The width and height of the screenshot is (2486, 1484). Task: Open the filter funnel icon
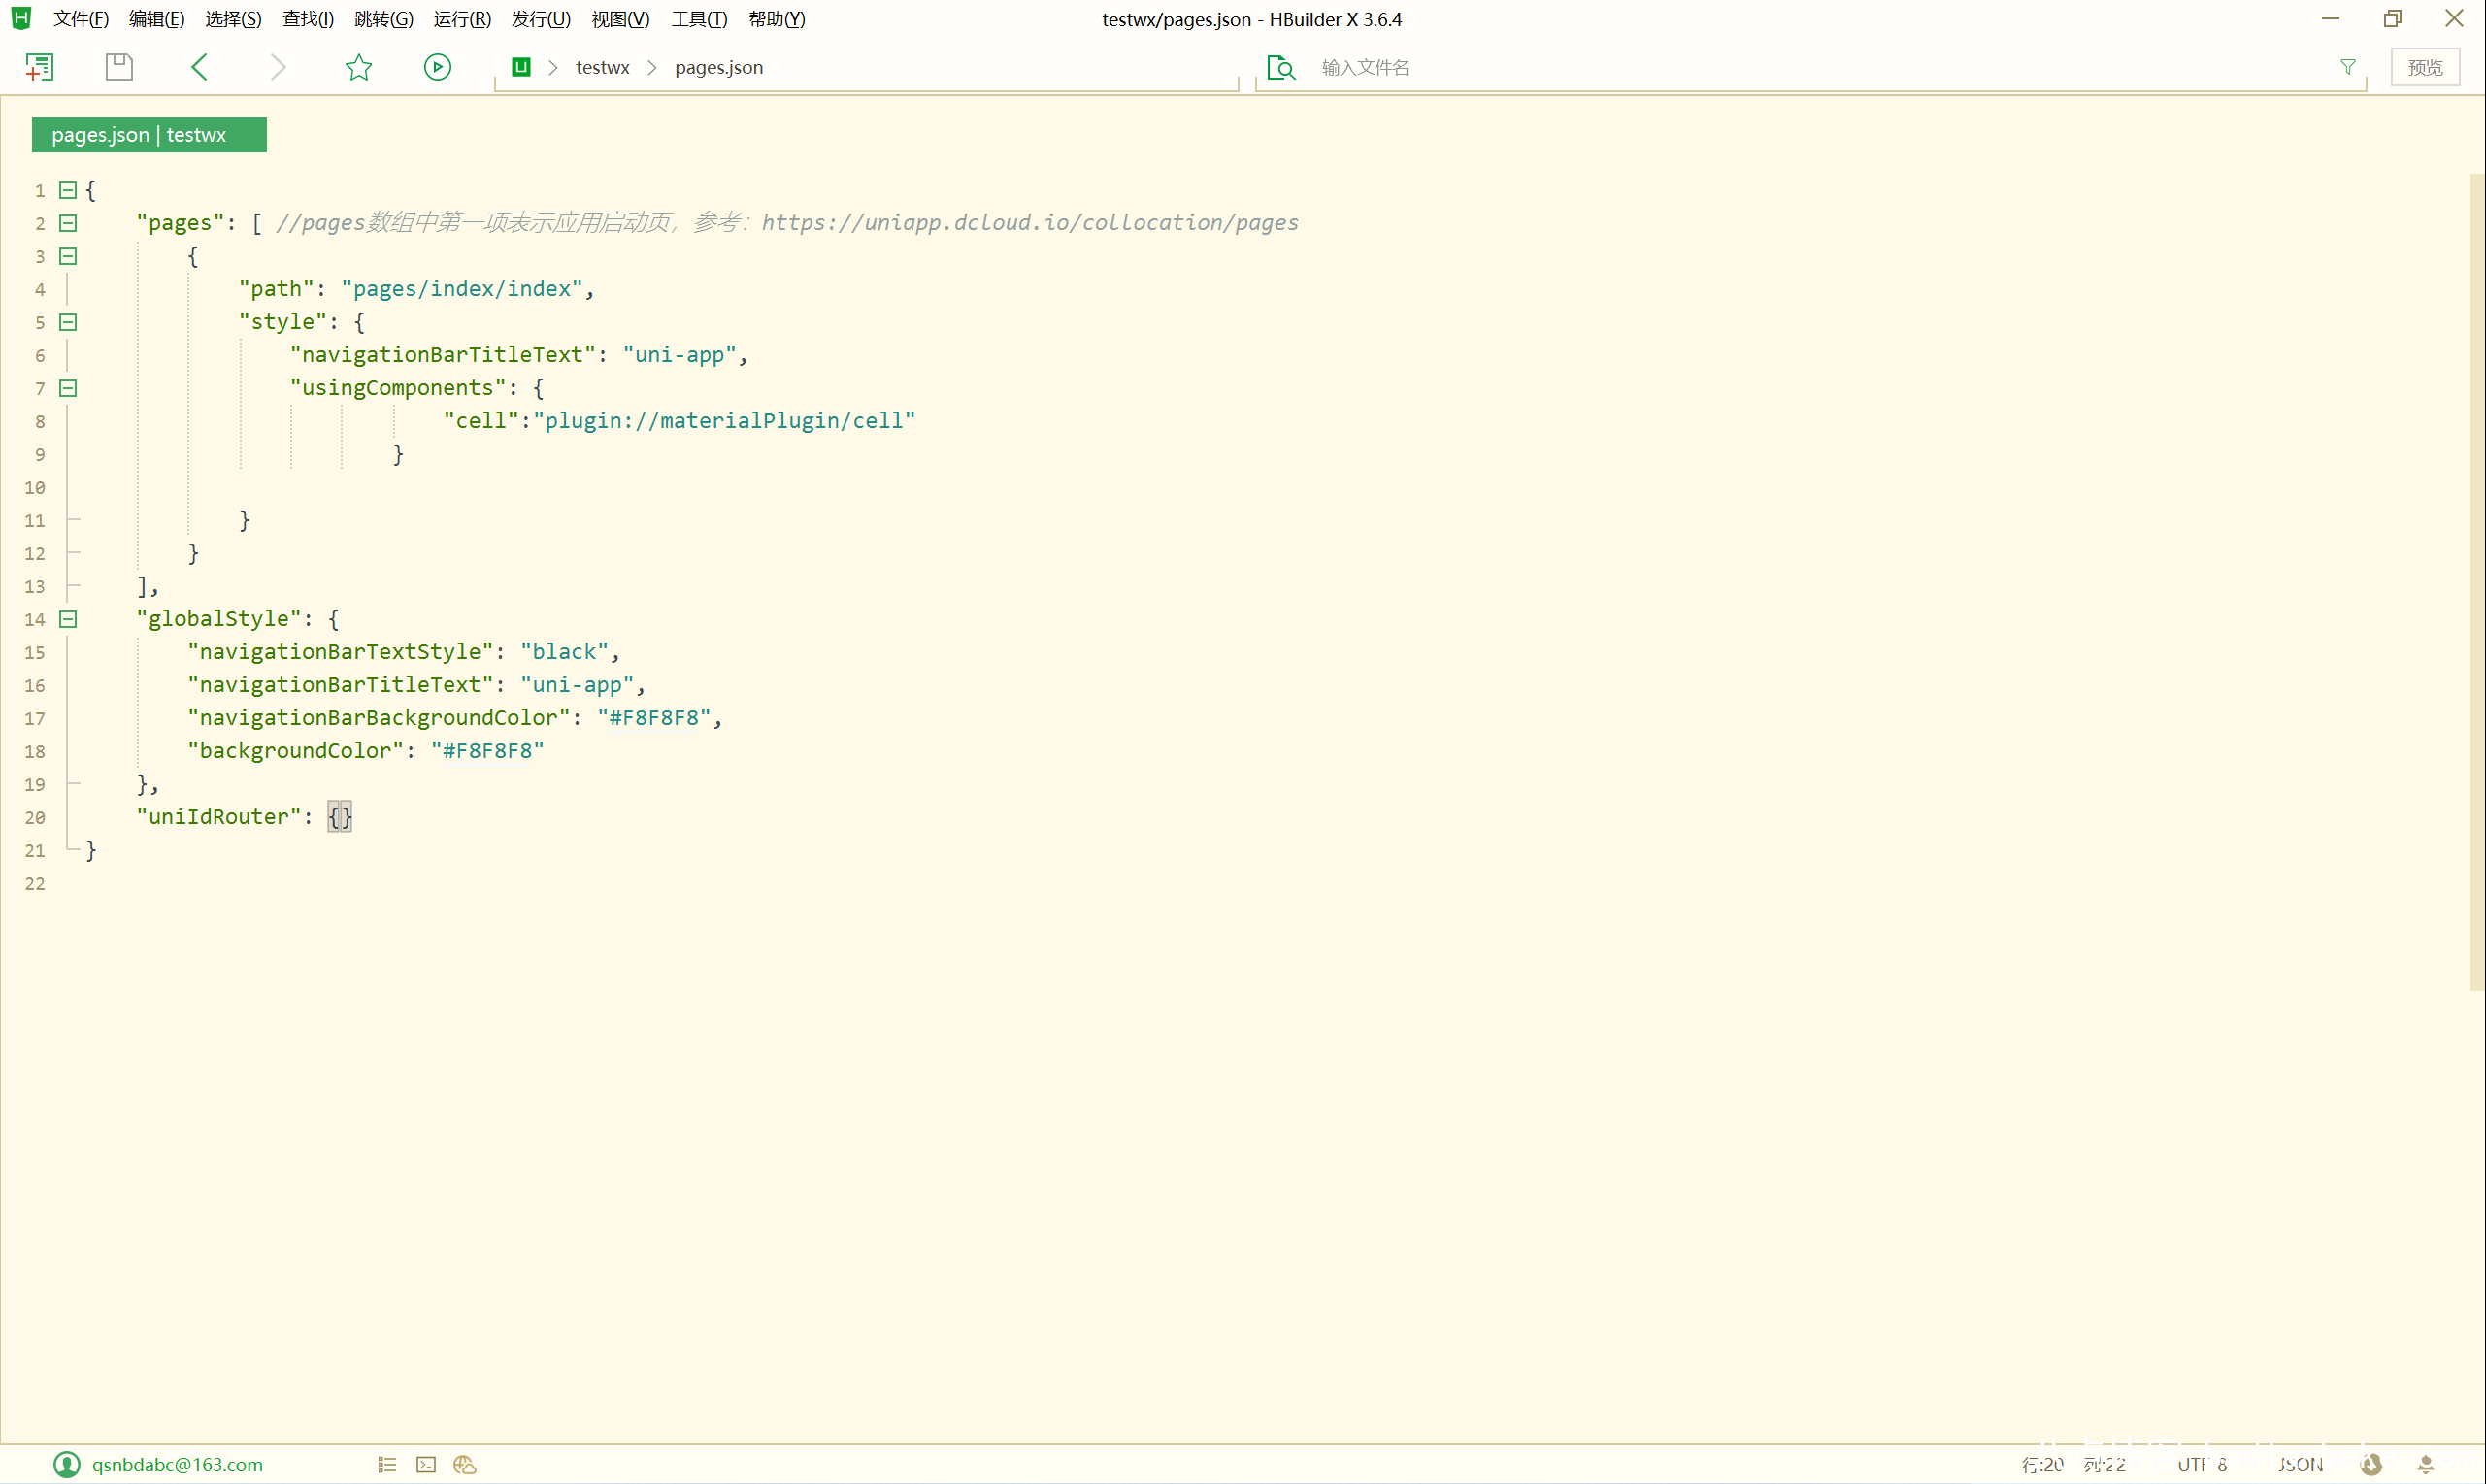click(x=2347, y=67)
